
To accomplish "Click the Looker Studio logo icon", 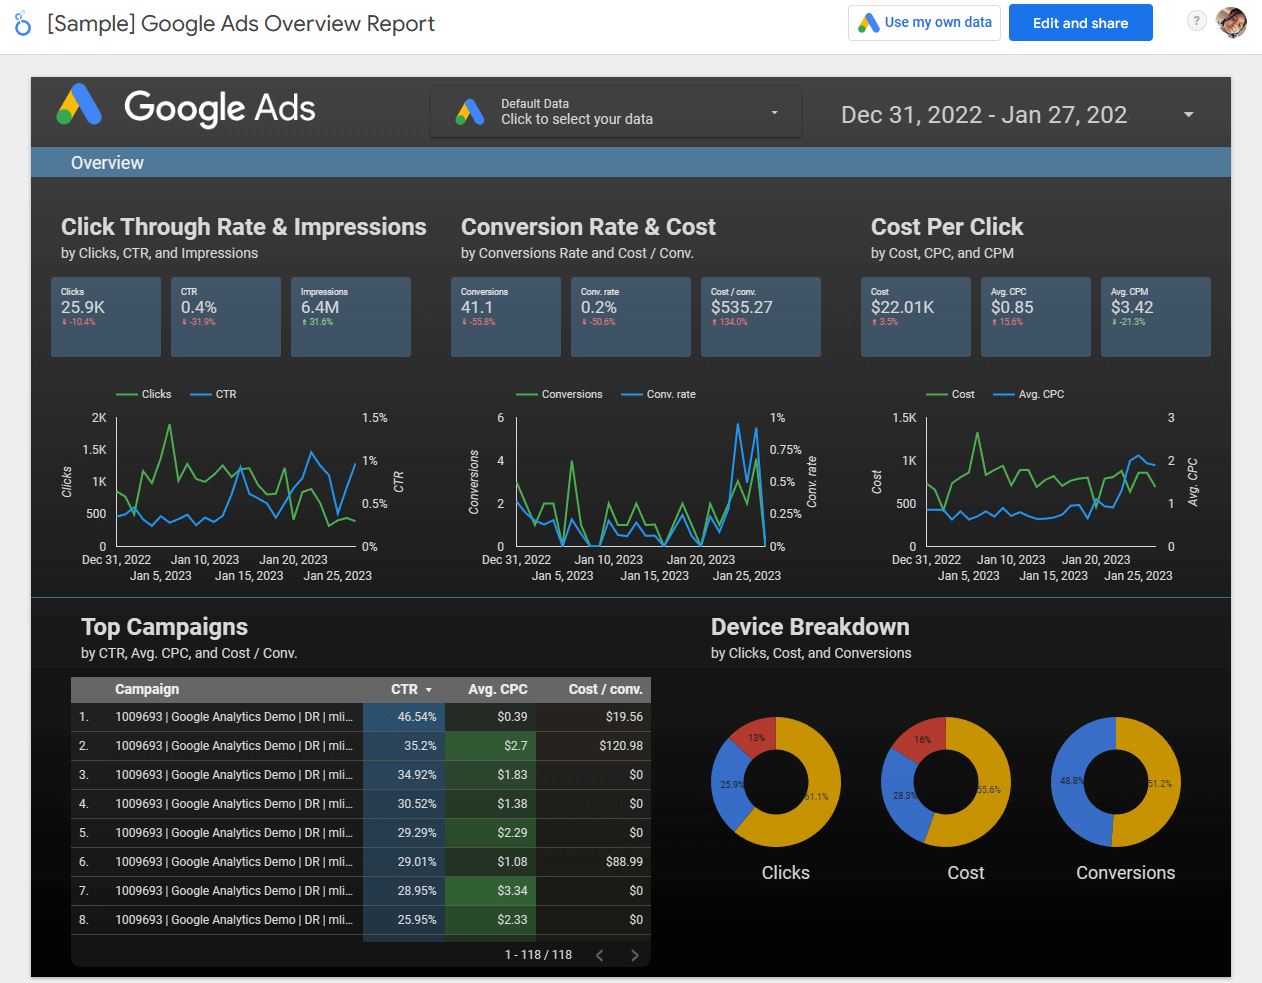I will pos(23,24).
